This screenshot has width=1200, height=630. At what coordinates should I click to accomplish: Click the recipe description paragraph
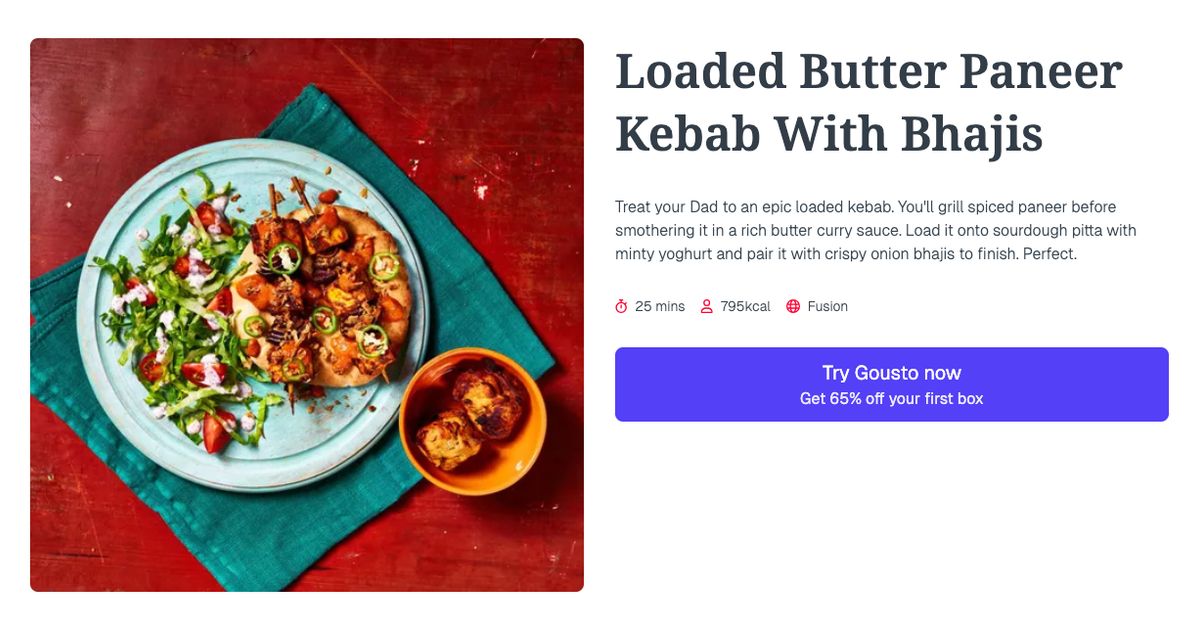(x=875, y=230)
